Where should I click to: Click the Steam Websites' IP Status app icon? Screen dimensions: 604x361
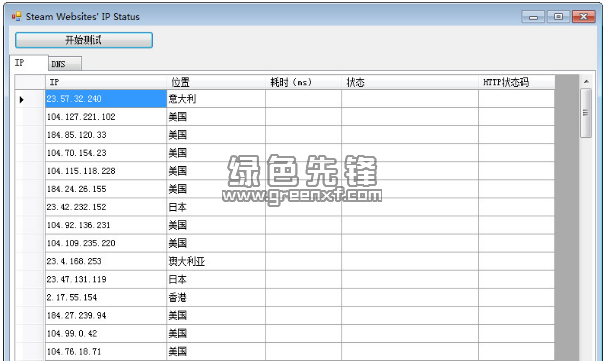click(x=16, y=16)
